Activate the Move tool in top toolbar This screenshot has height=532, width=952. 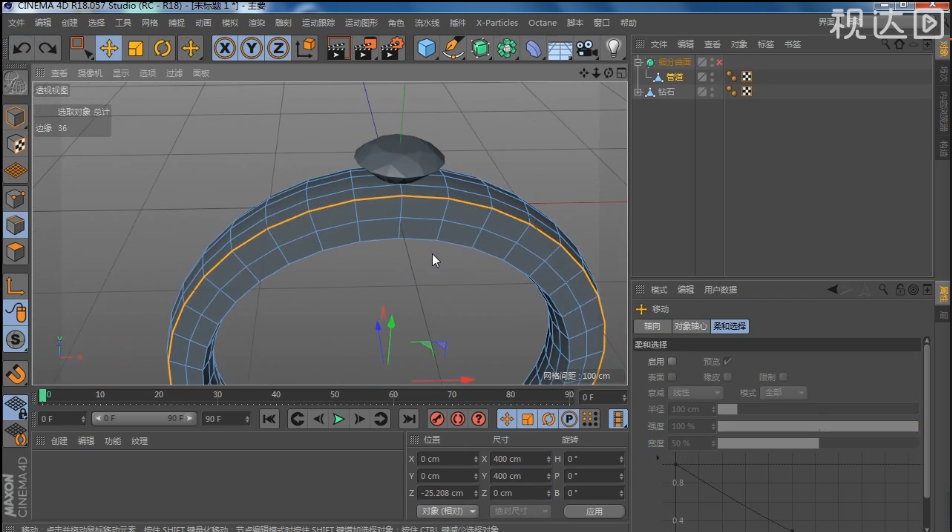[109, 48]
